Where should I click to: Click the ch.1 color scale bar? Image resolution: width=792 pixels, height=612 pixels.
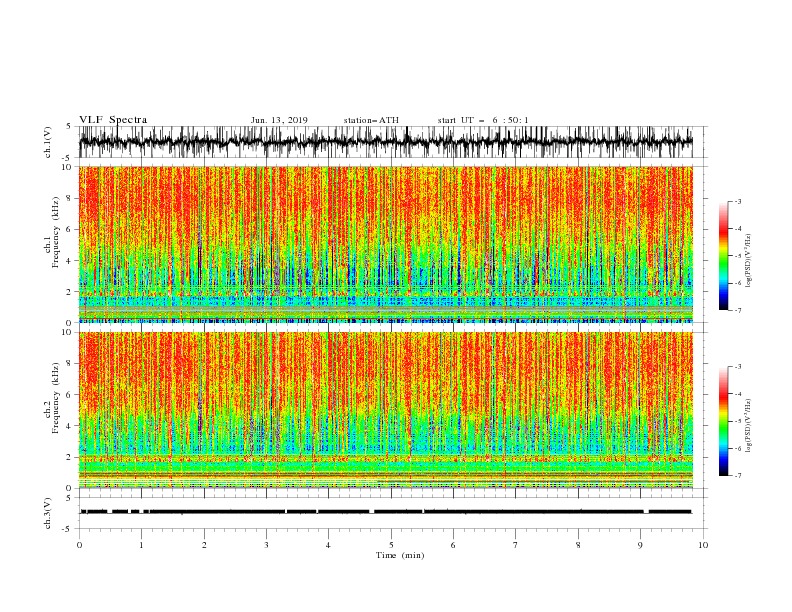click(x=723, y=256)
